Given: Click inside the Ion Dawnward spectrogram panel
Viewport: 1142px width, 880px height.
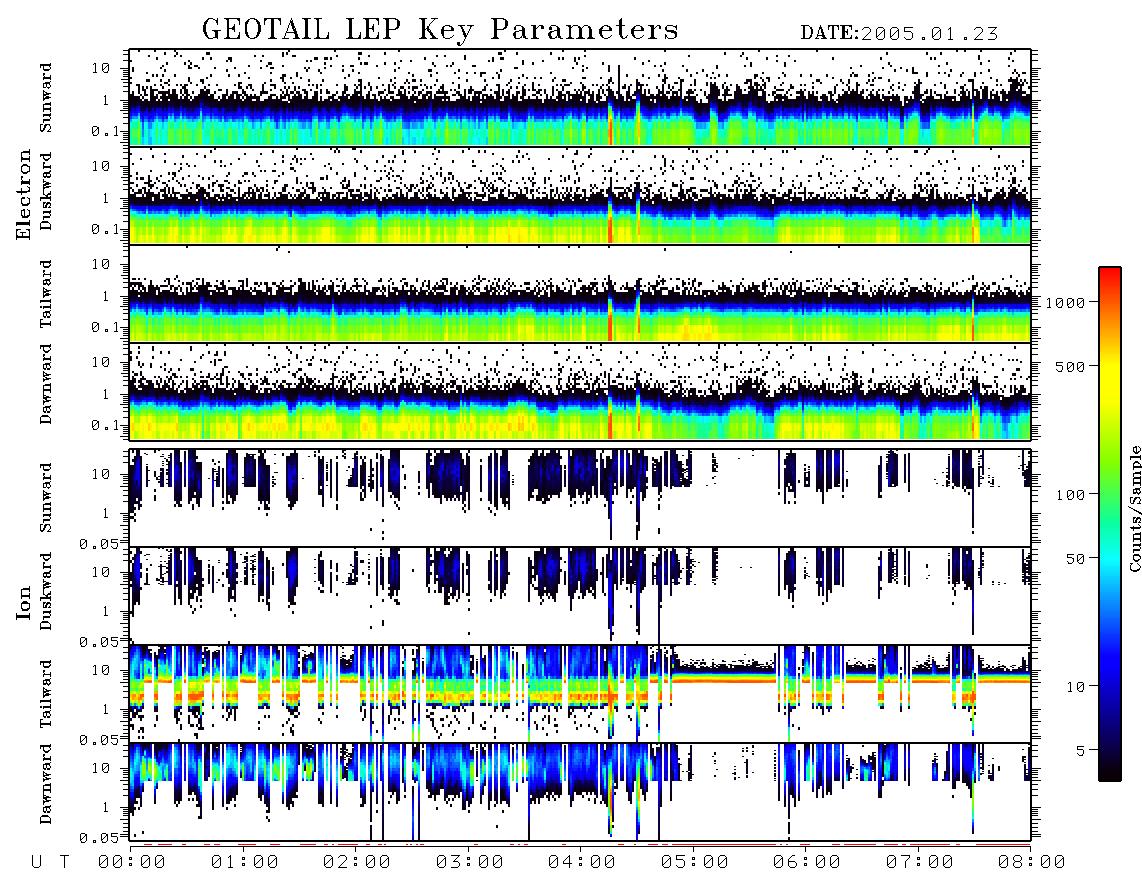Looking at the screenshot, I should pyautogui.click(x=580, y=792).
